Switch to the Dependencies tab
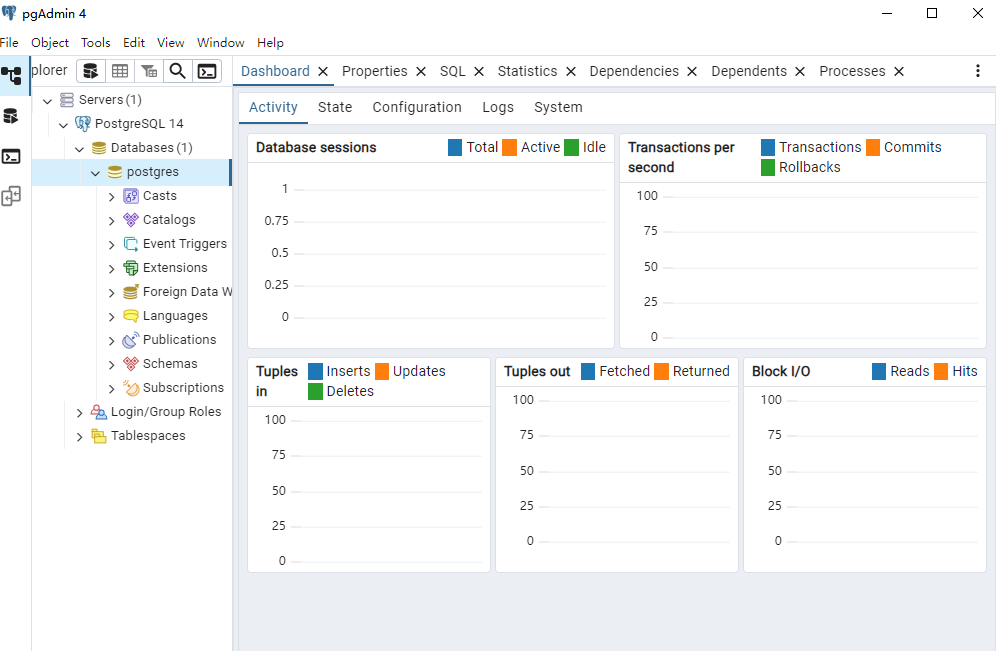Screen dimensions: 996x651 click(634, 71)
